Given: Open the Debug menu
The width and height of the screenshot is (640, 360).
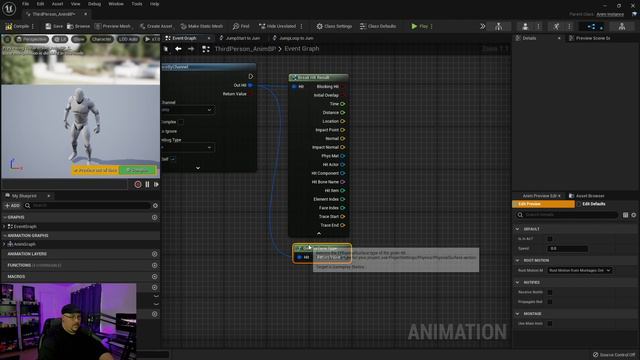Looking at the screenshot, I should (94, 4).
